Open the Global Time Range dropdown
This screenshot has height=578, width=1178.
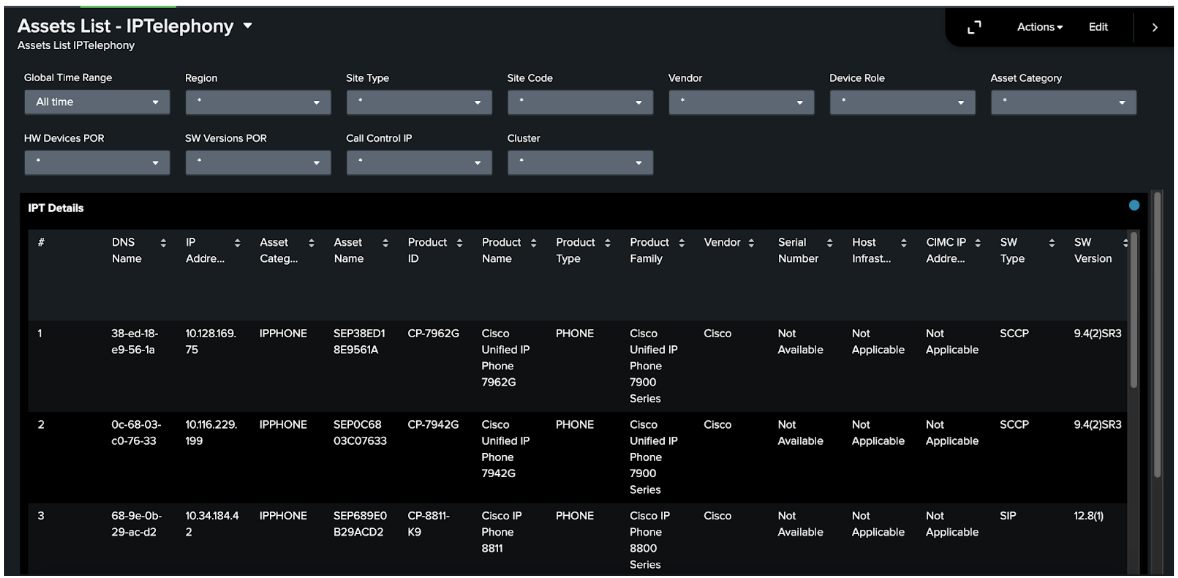(x=97, y=103)
